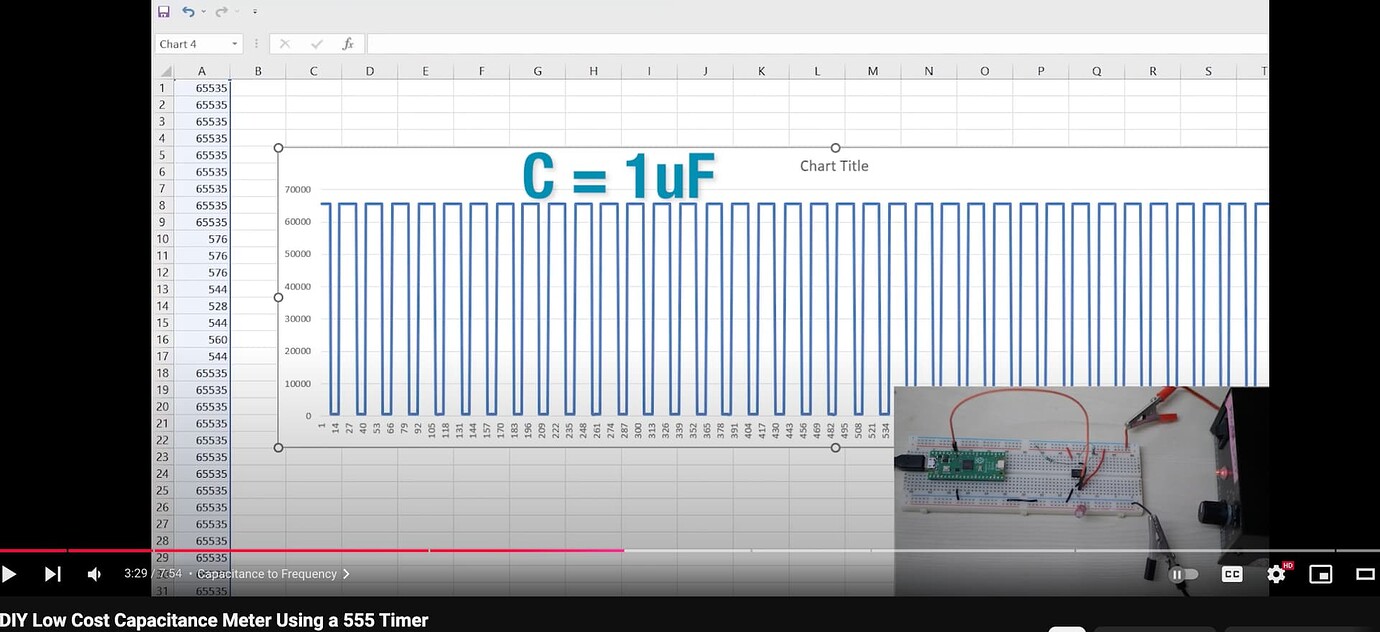Open the Insert Function (fx) dialog
1380x632 pixels.
[x=347, y=43]
